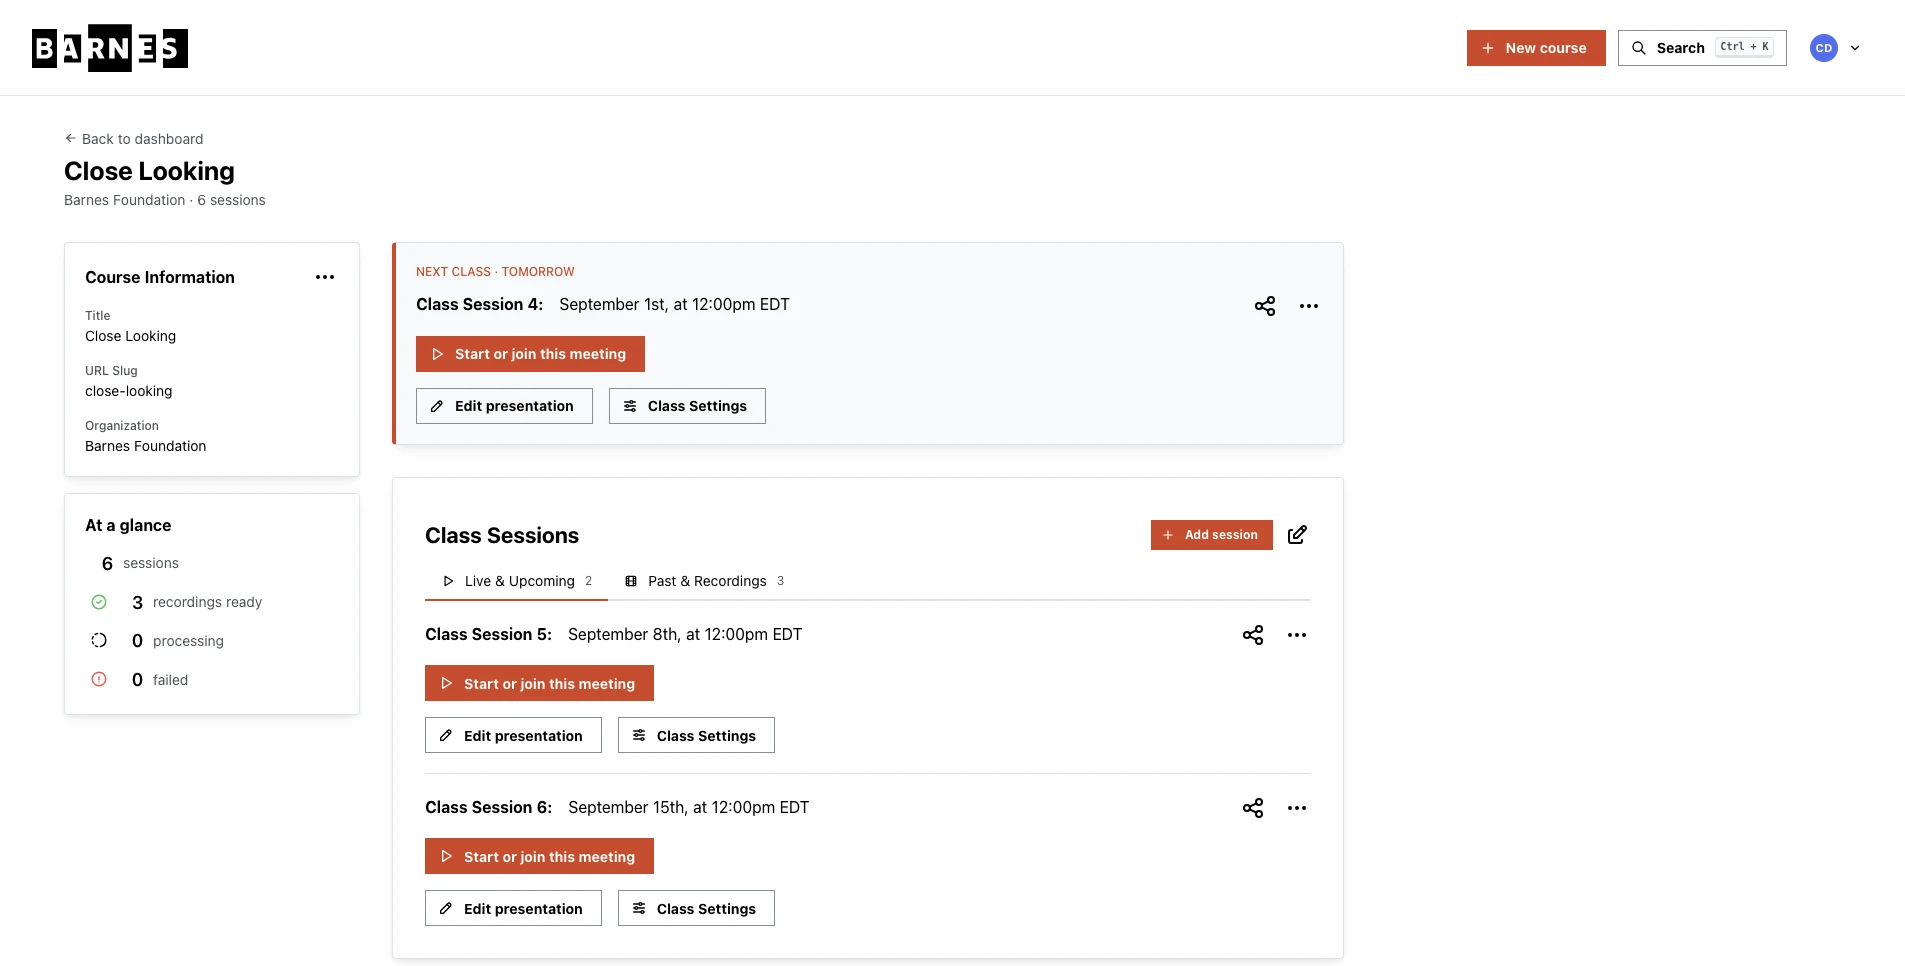This screenshot has width=1905, height=966.
Task: Open Course Information options menu
Action: click(x=325, y=277)
